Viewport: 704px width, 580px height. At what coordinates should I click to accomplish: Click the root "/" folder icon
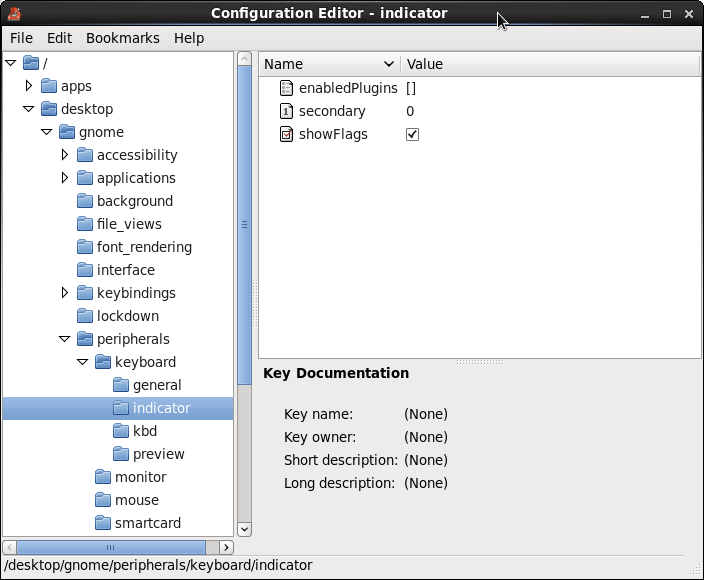point(31,63)
